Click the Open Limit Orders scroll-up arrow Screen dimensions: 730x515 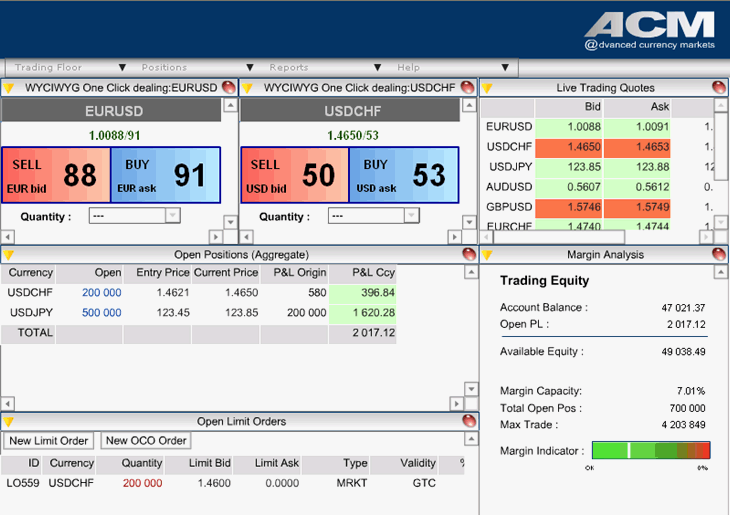pyautogui.click(x=471, y=439)
